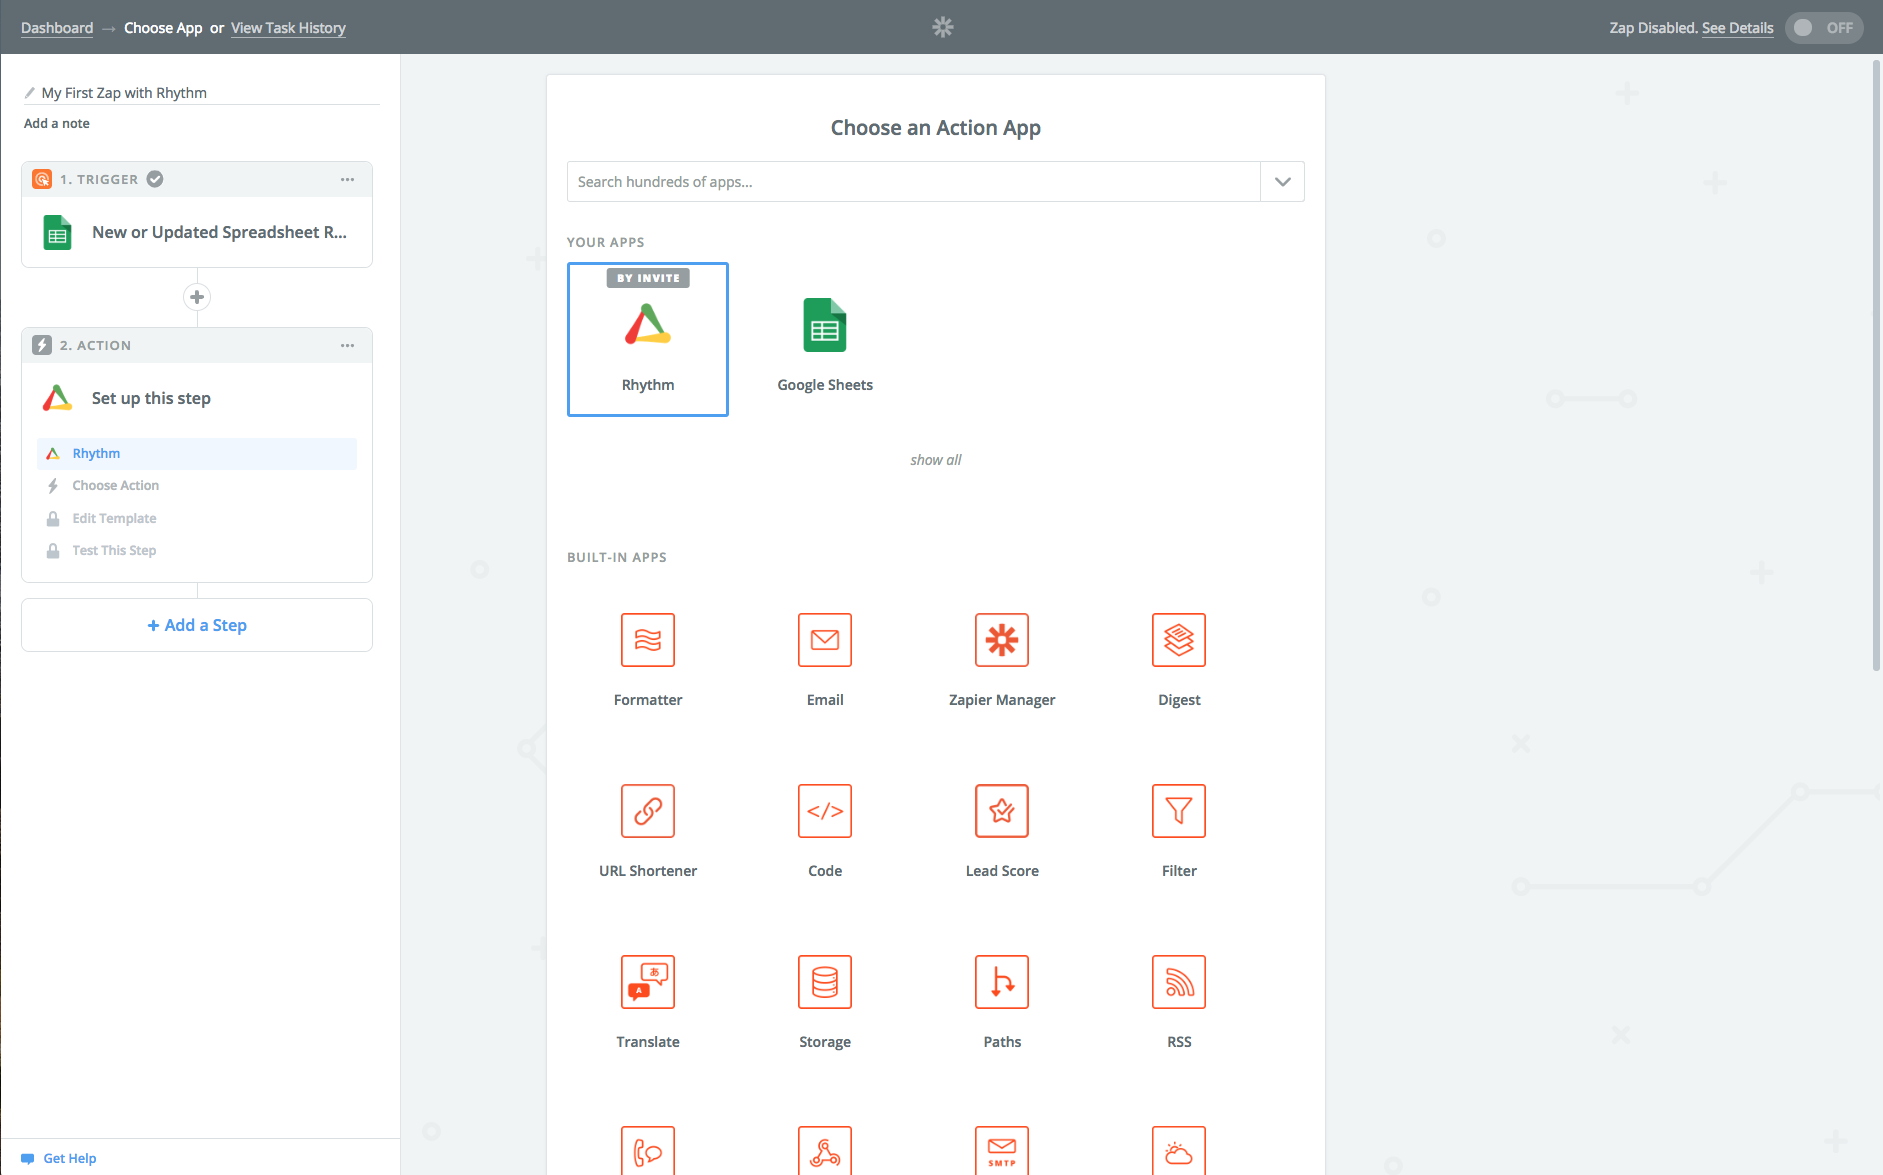Click the Zapier logo in header

(x=942, y=27)
